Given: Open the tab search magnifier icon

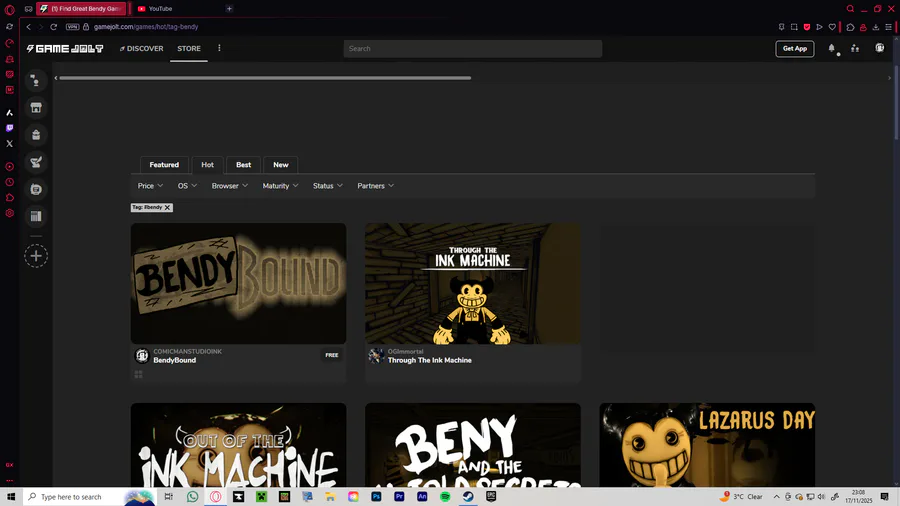Looking at the screenshot, I should (850, 9).
